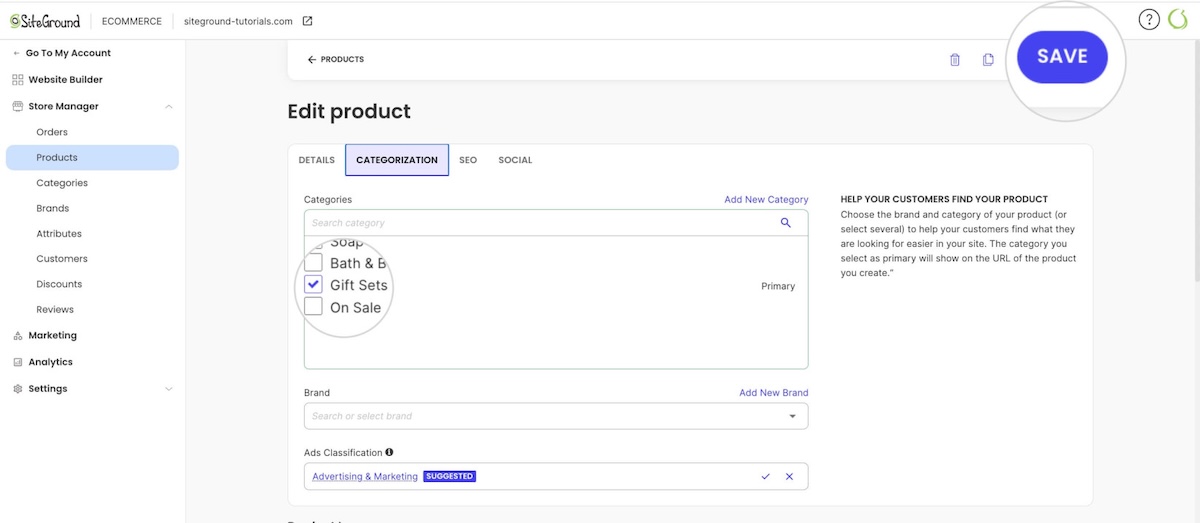1200x523 pixels.
Task: Open siteground-tutorials.com site link
Action: (238, 21)
